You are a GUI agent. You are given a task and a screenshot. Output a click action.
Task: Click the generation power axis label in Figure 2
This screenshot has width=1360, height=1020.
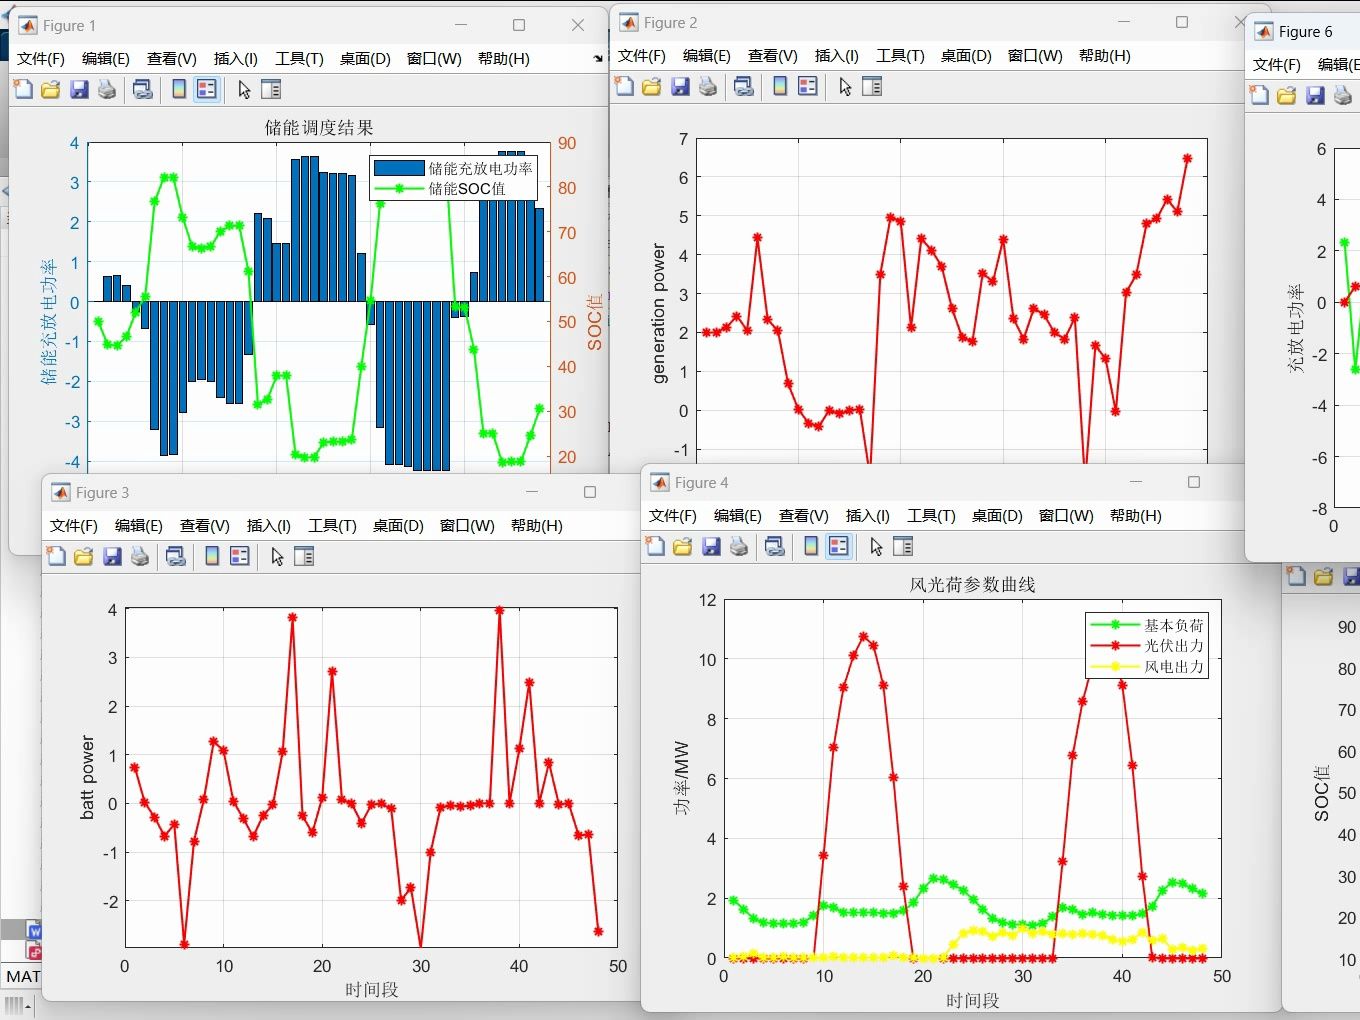coord(658,313)
